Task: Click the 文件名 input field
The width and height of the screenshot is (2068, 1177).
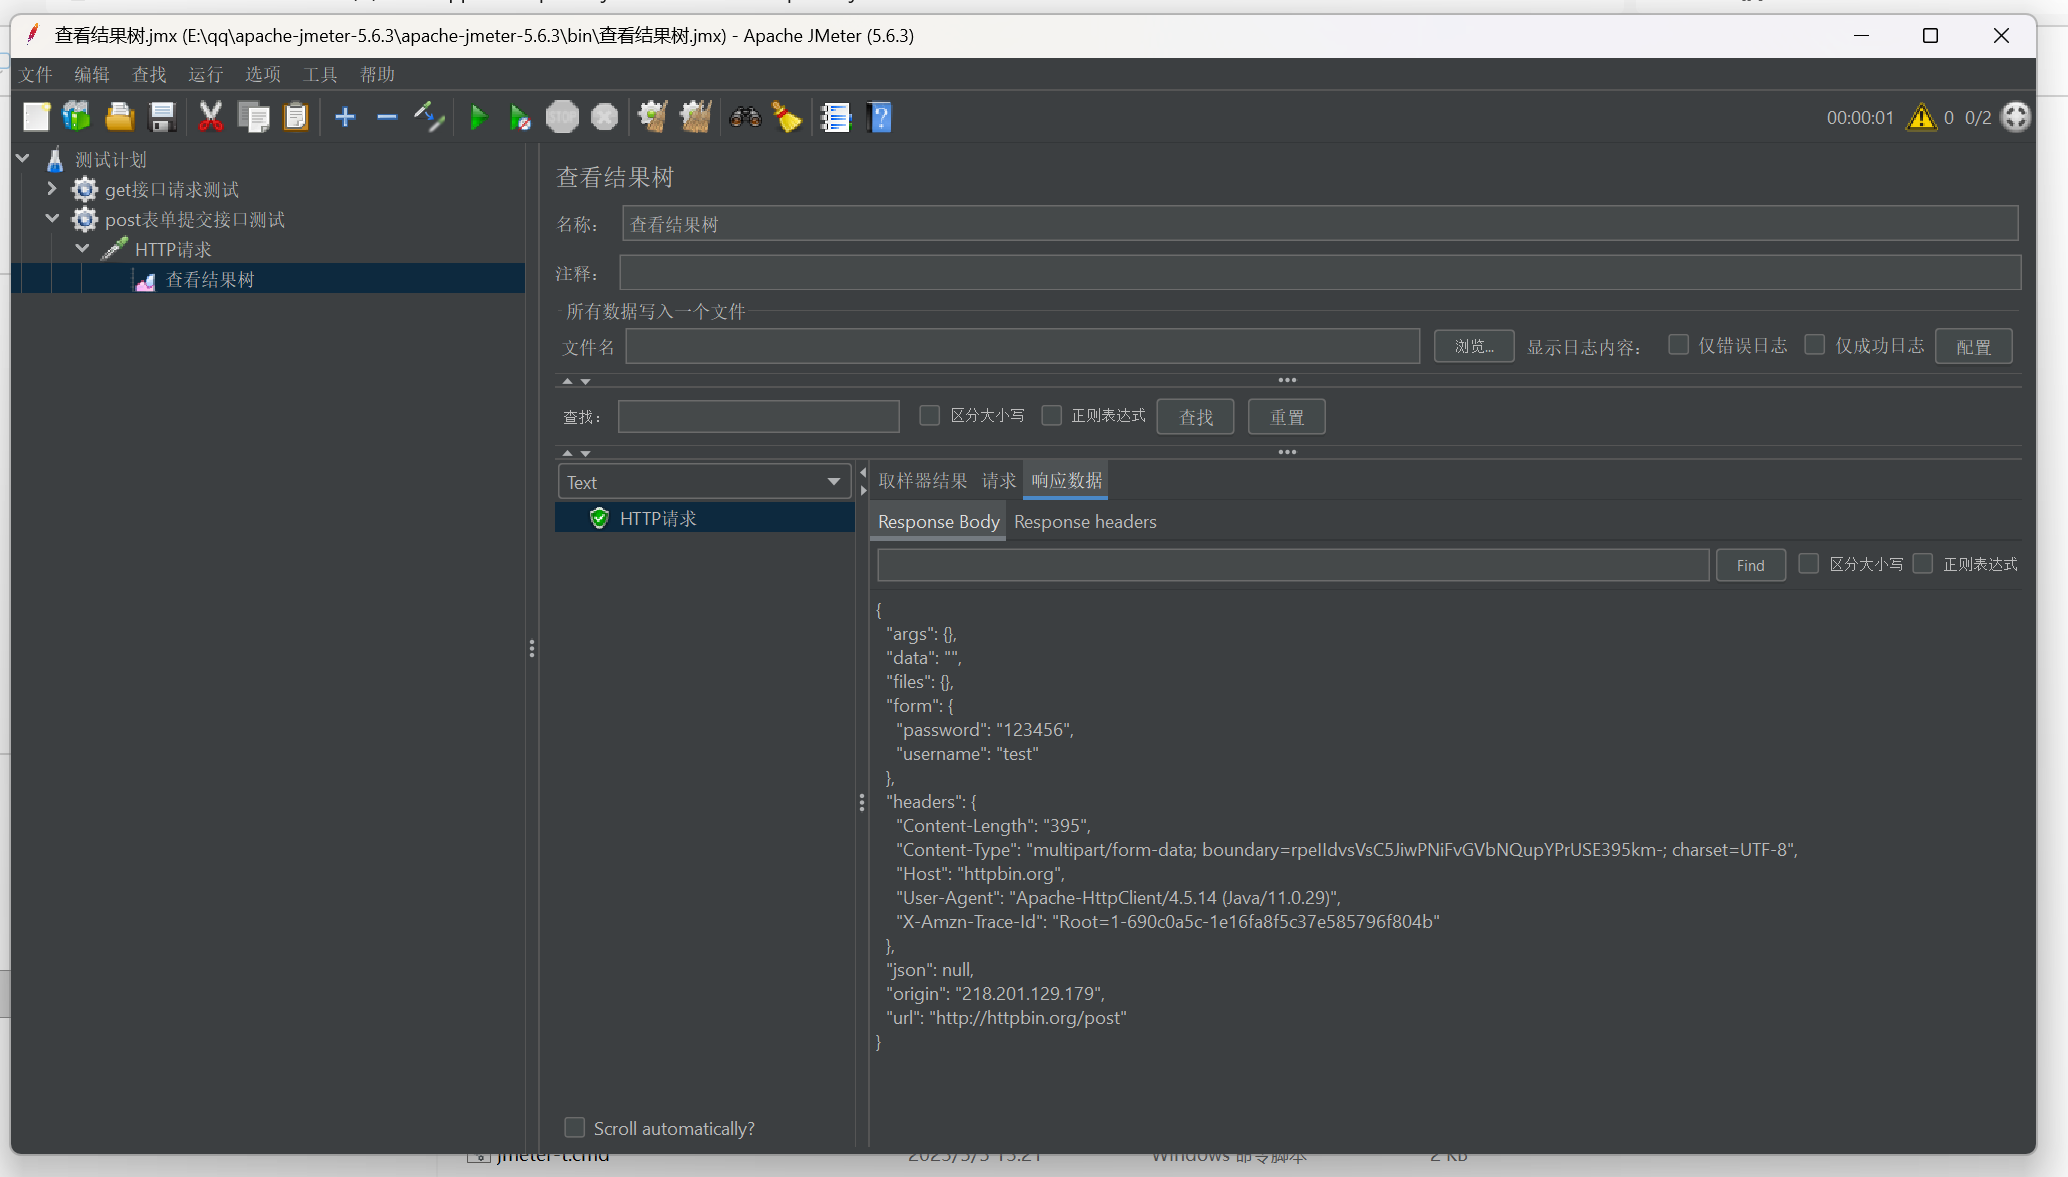Action: tap(1022, 347)
